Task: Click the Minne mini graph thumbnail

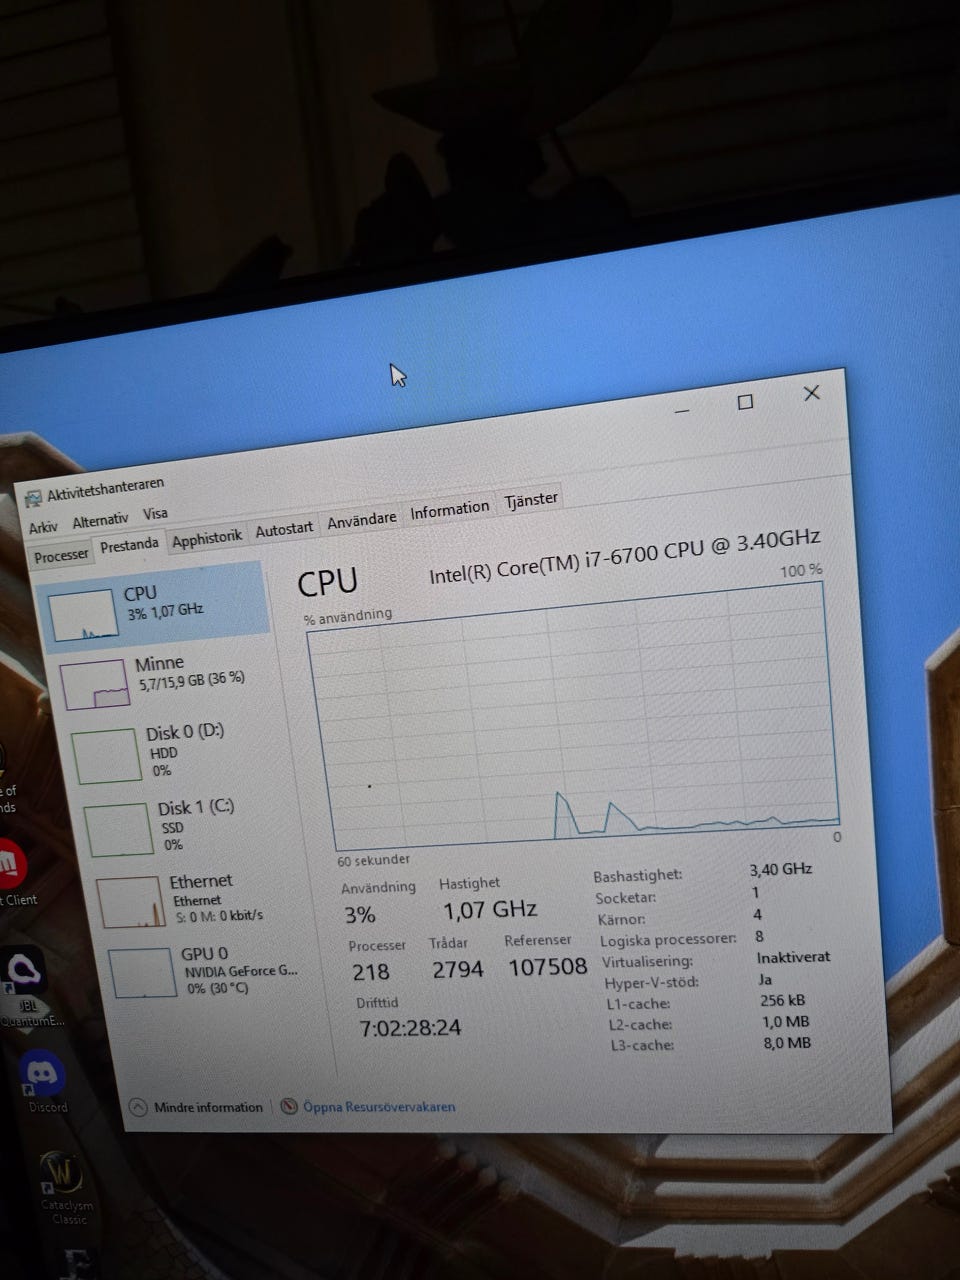Action: (96, 685)
